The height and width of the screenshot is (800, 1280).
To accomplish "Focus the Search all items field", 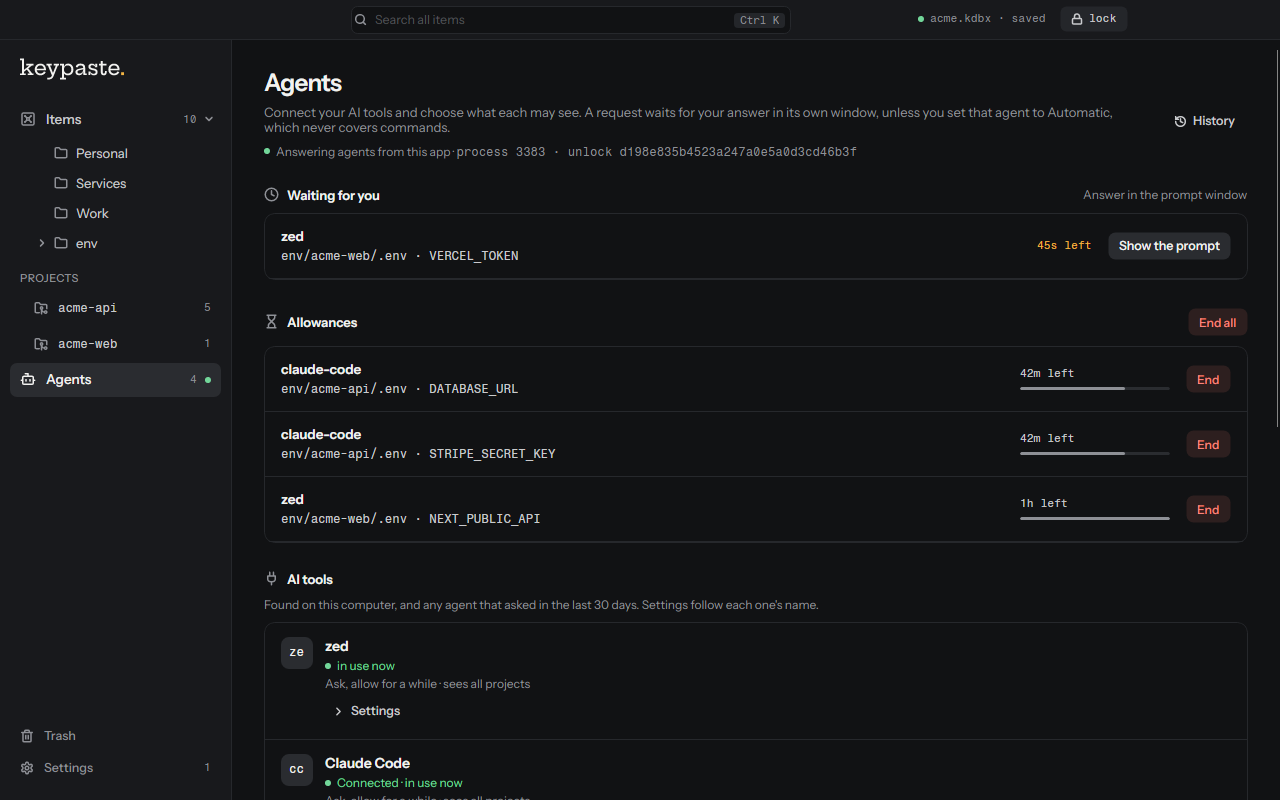I will tap(570, 20).
